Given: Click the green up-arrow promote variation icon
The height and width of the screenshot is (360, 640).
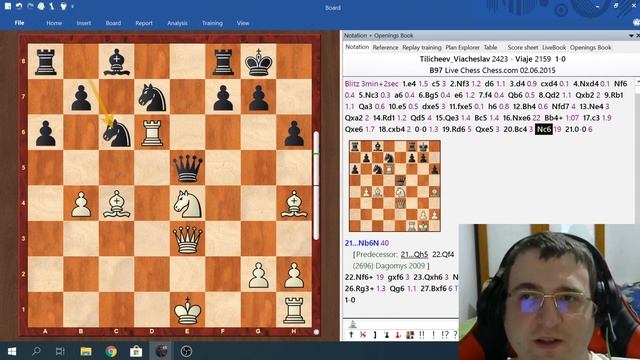Looking at the screenshot, I should click(351, 335).
